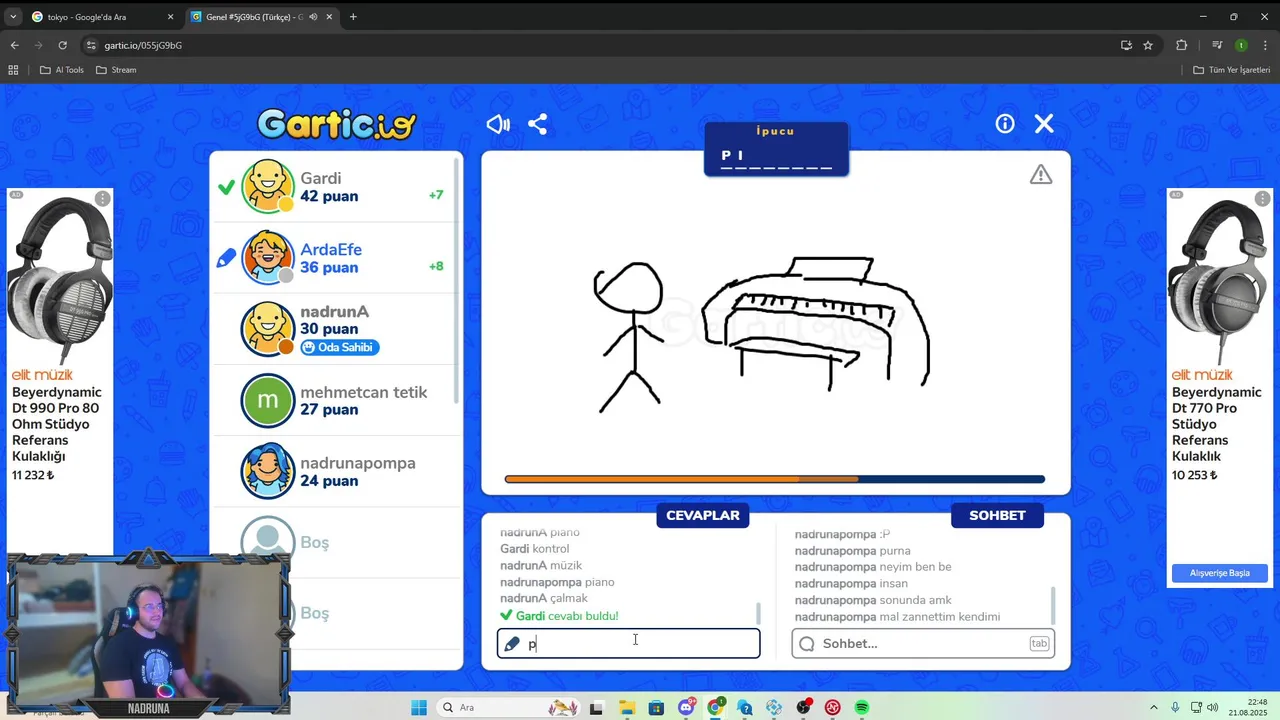Click the share room icon
The width and height of the screenshot is (1280, 720).
(x=537, y=124)
